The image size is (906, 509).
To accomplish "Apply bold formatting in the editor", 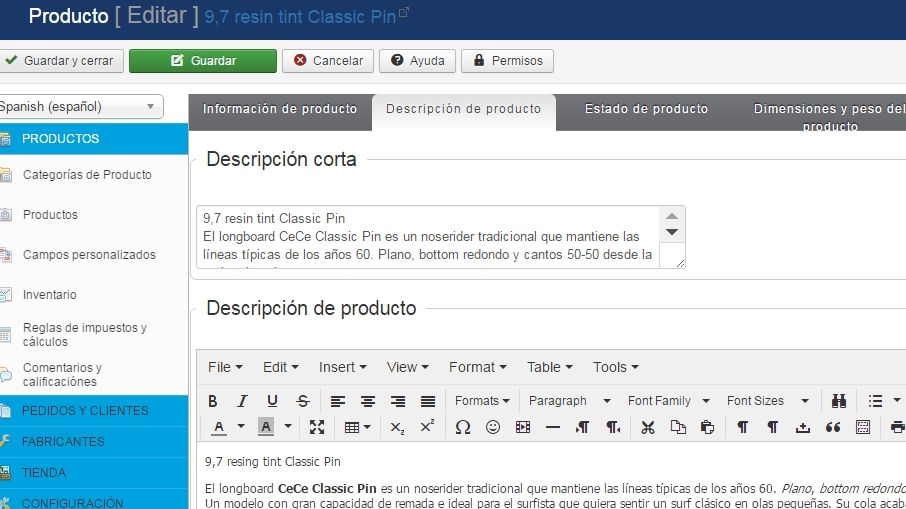I will (x=213, y=401).
